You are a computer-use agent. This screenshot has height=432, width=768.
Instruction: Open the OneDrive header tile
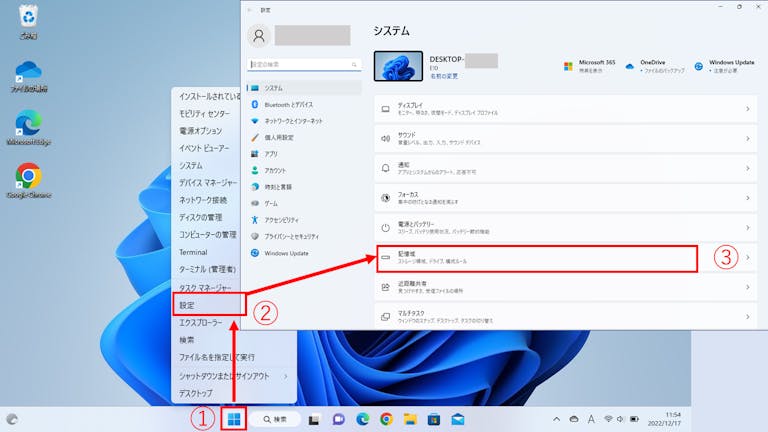point(655,66)
